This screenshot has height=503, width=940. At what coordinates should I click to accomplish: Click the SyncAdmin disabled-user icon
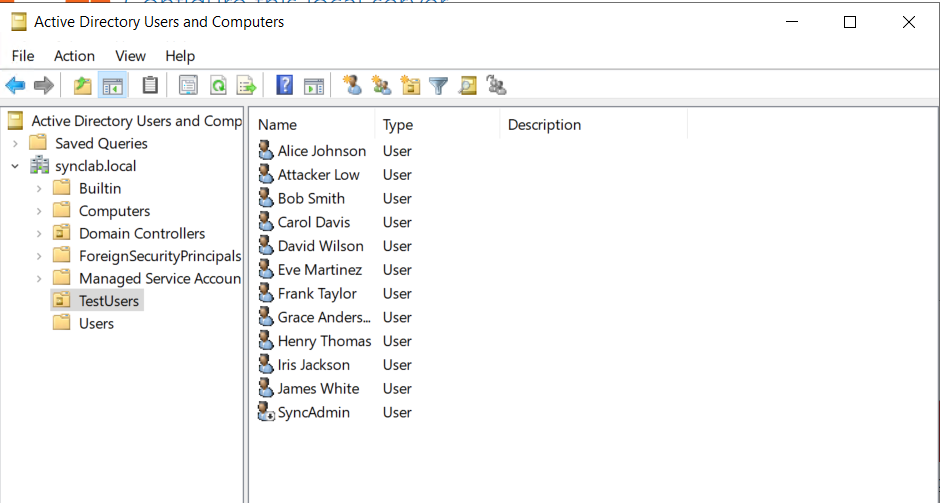(266, 412)
